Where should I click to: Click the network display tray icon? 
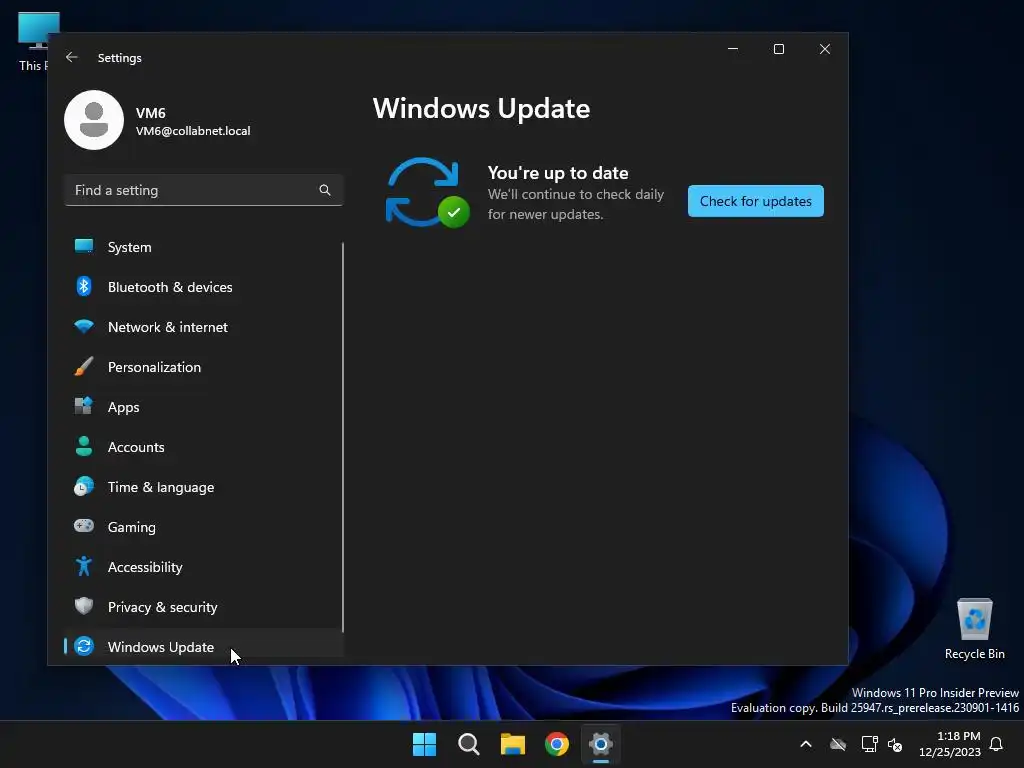(x=869, y=744)
